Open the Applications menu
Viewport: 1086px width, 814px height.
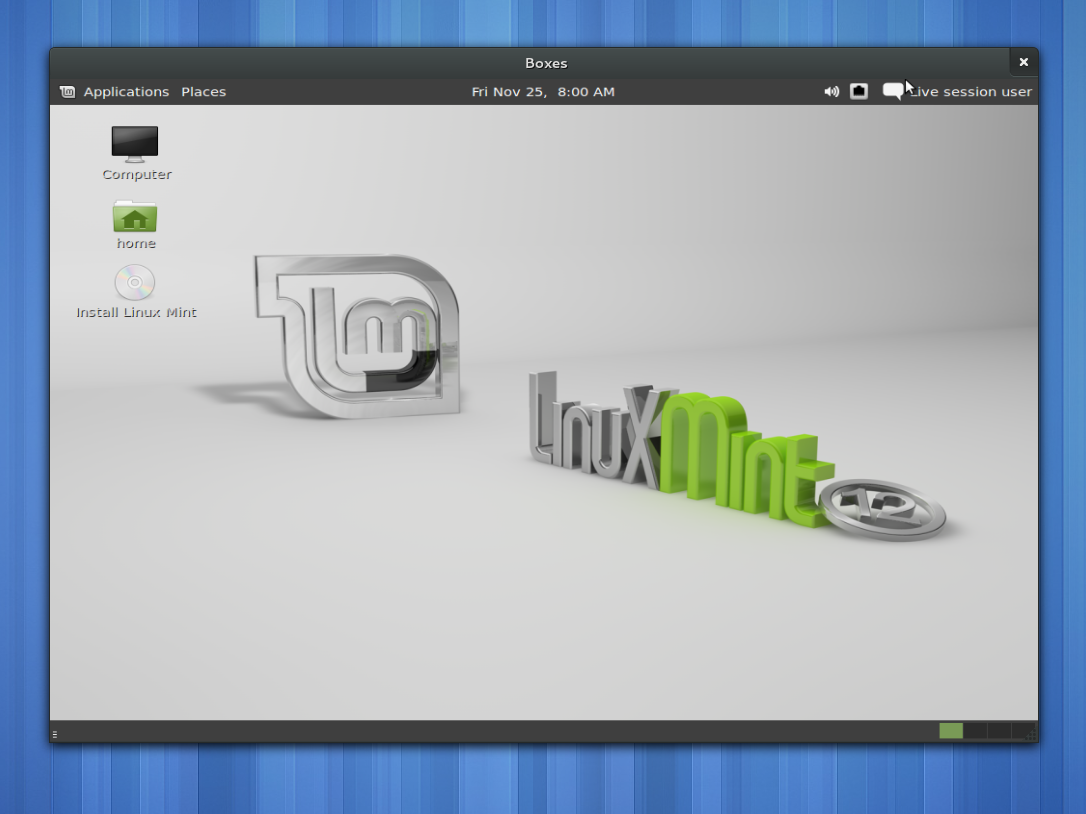[x=126, y=91]
